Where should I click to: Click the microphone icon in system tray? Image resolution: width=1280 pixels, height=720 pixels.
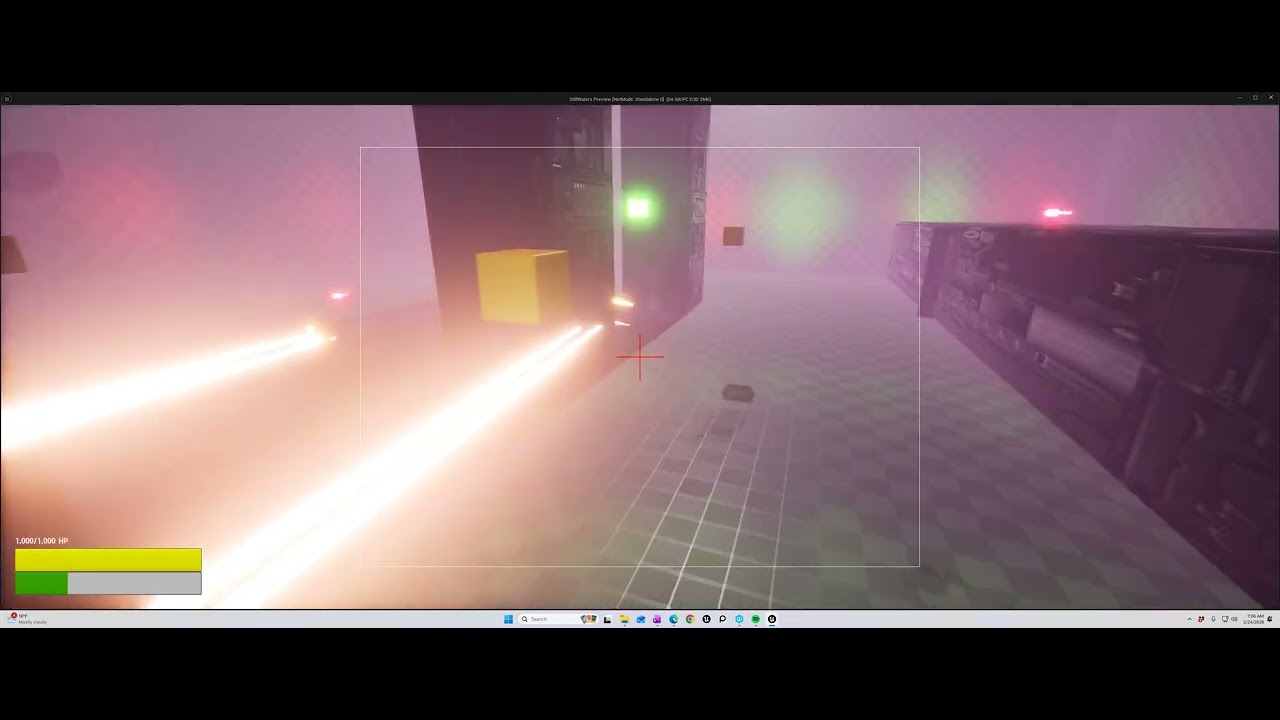coord(1213,619)
